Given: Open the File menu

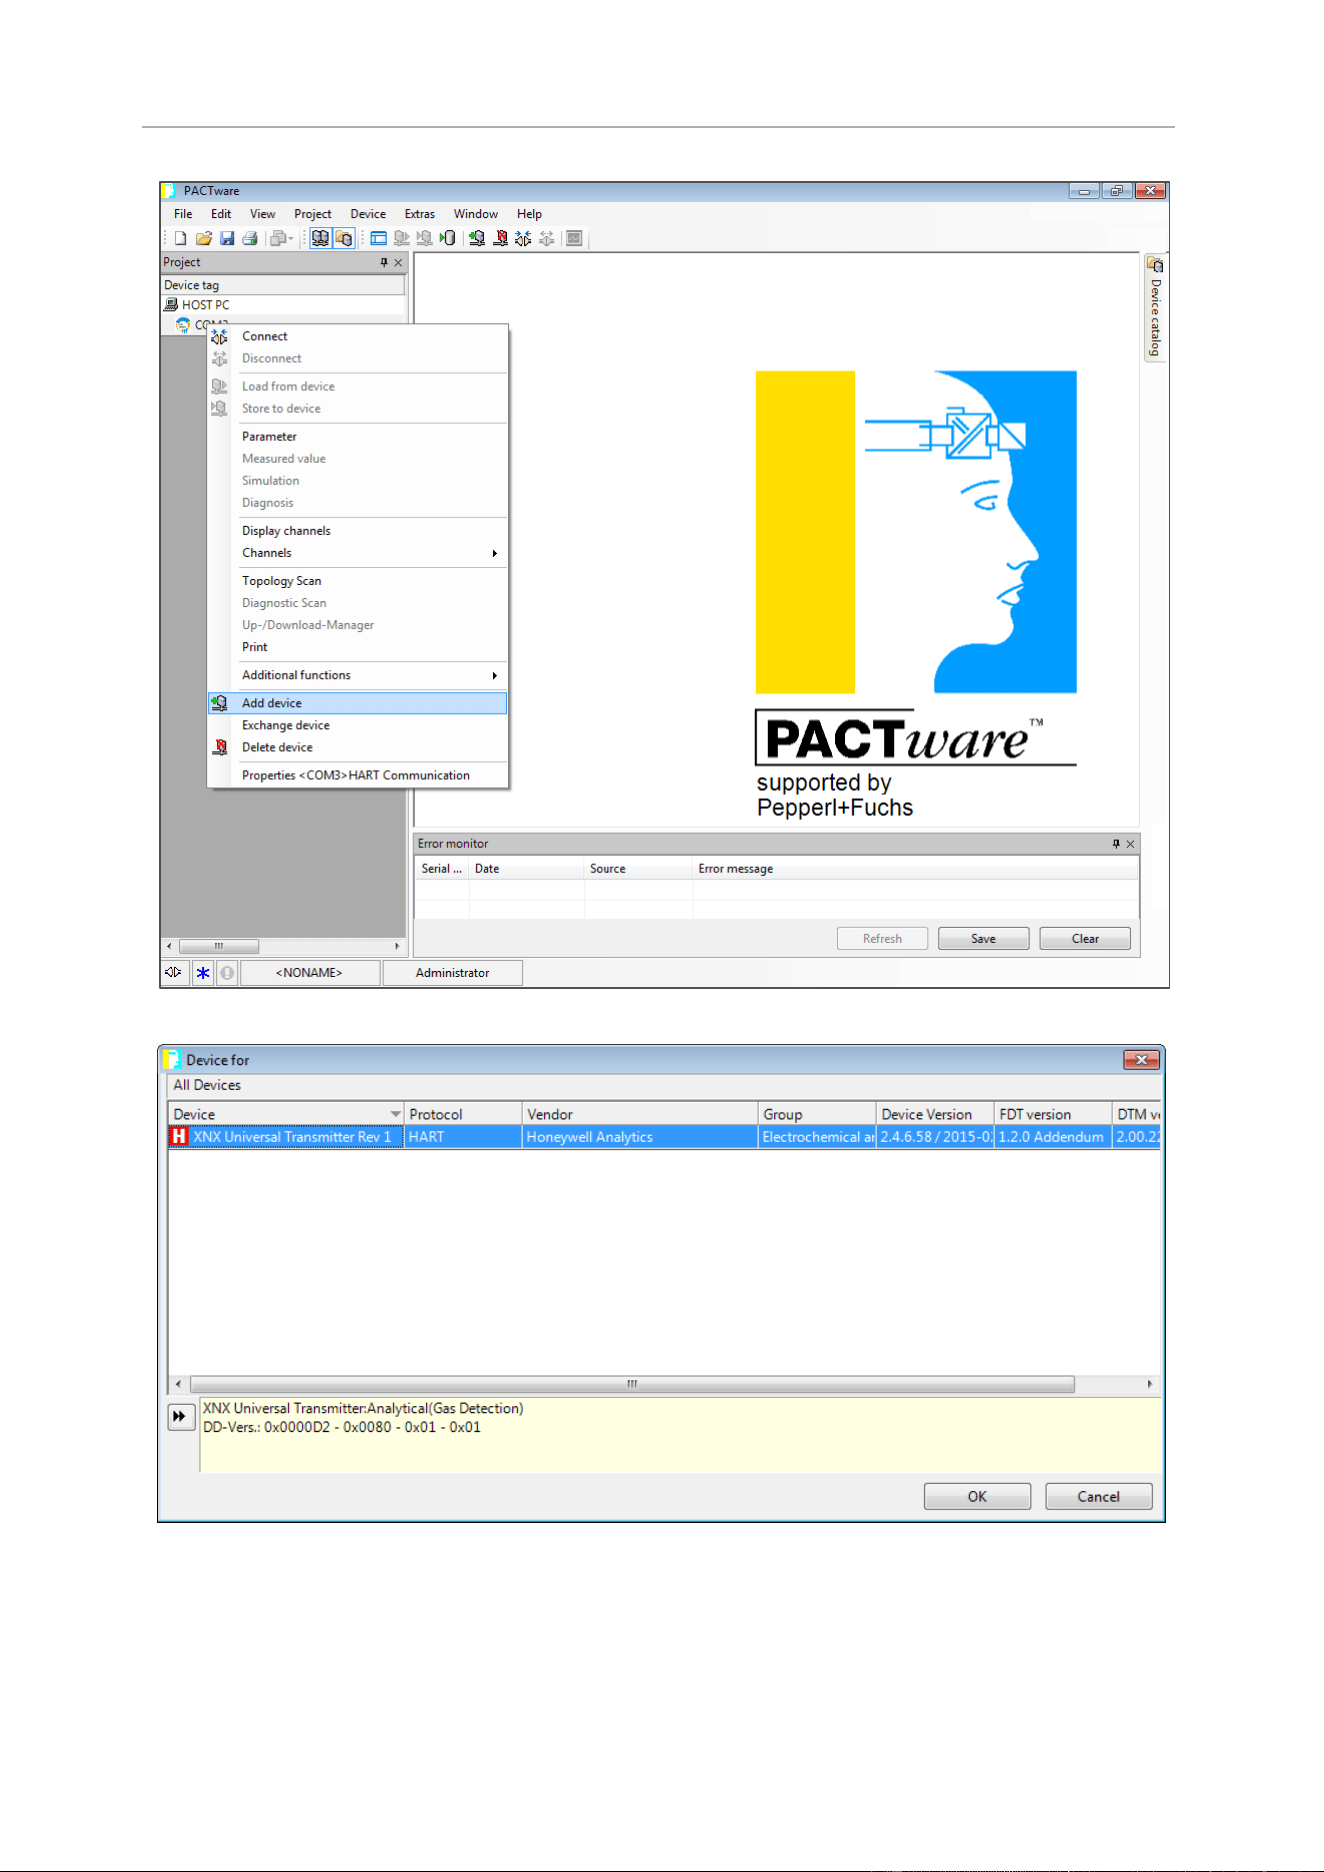Looking at the screenshot, I should [183, 214].
